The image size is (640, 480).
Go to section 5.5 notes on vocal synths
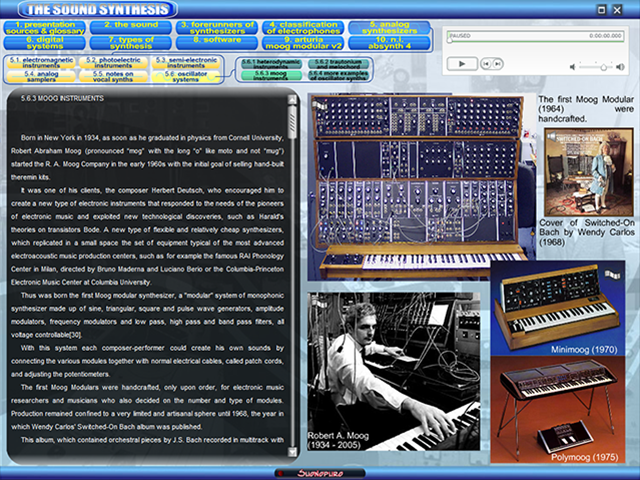point(113,76)
